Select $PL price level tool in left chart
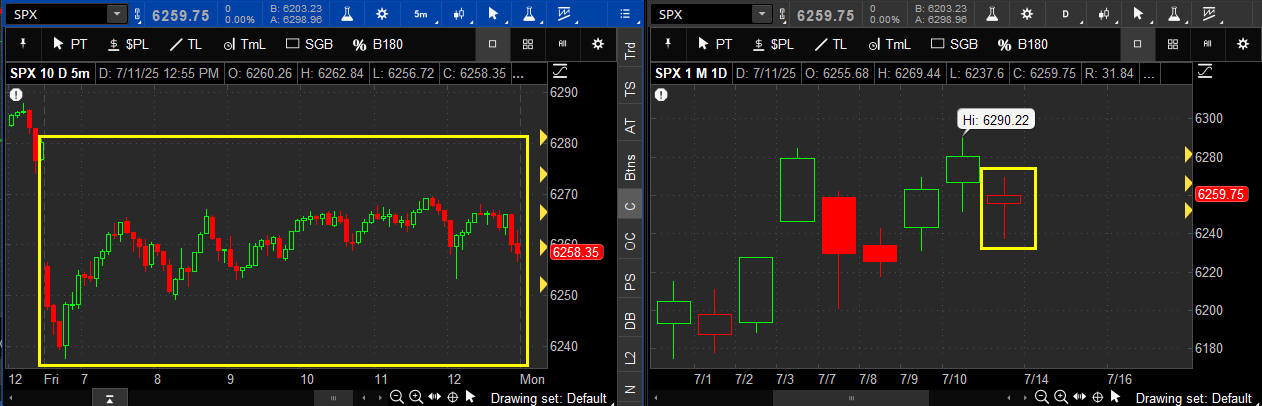Screen dimensions: 1262x406 tap(131, 44)
